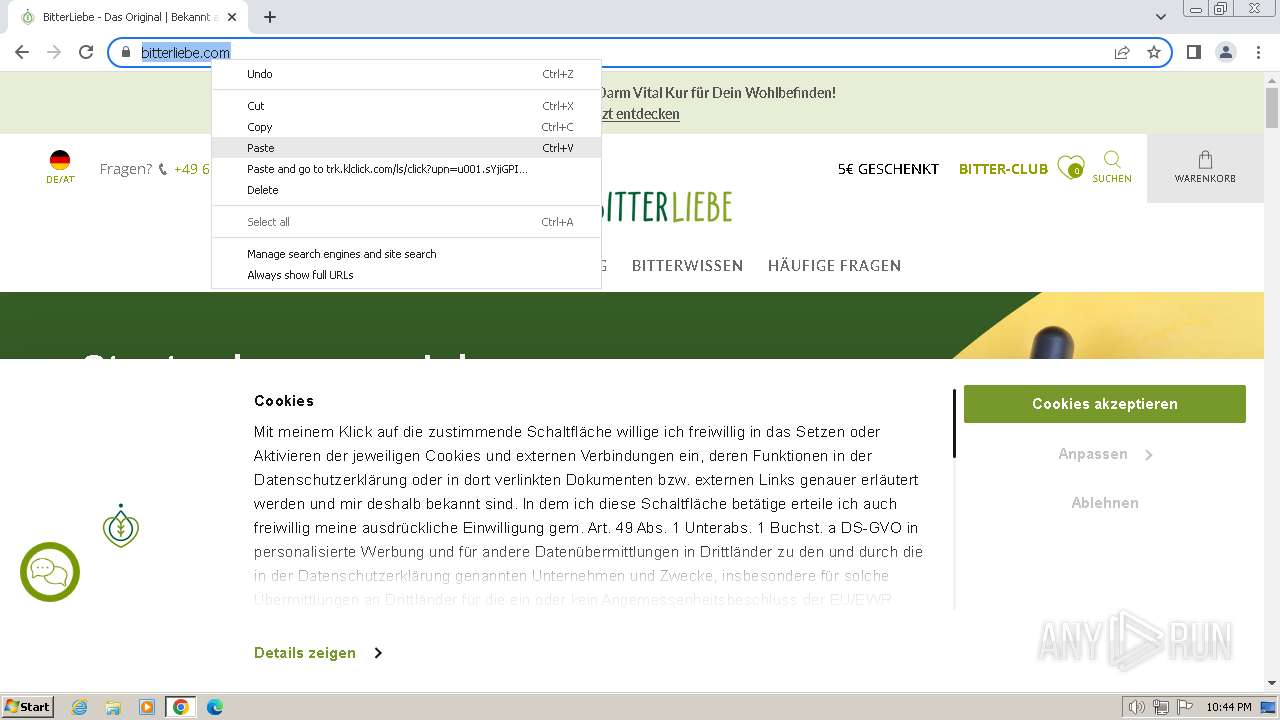Click bitterliebe.com address bar
1280x720 pixels.
pos(640,52)
